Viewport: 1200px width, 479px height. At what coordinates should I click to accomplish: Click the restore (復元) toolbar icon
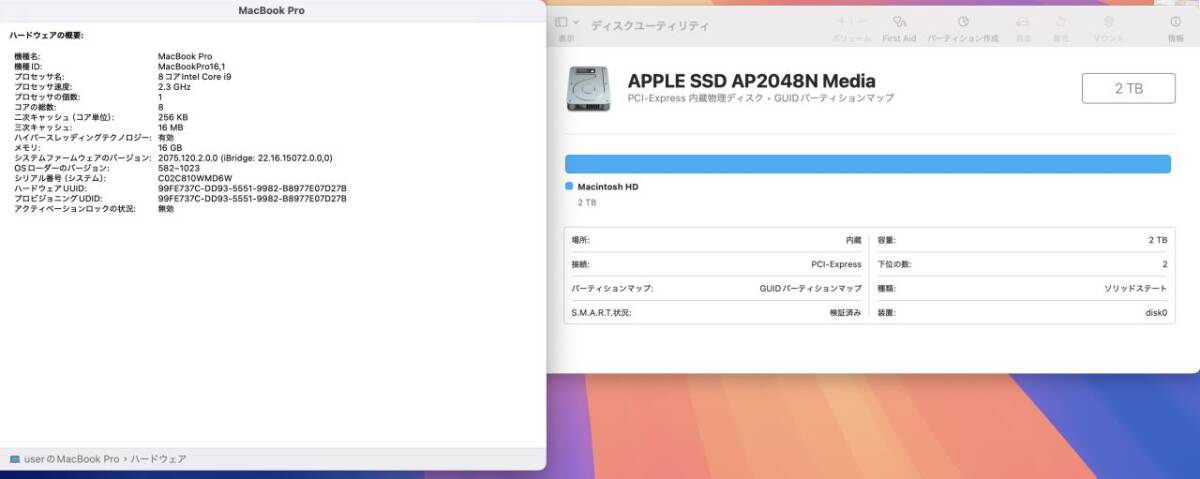click(1061, 21)
